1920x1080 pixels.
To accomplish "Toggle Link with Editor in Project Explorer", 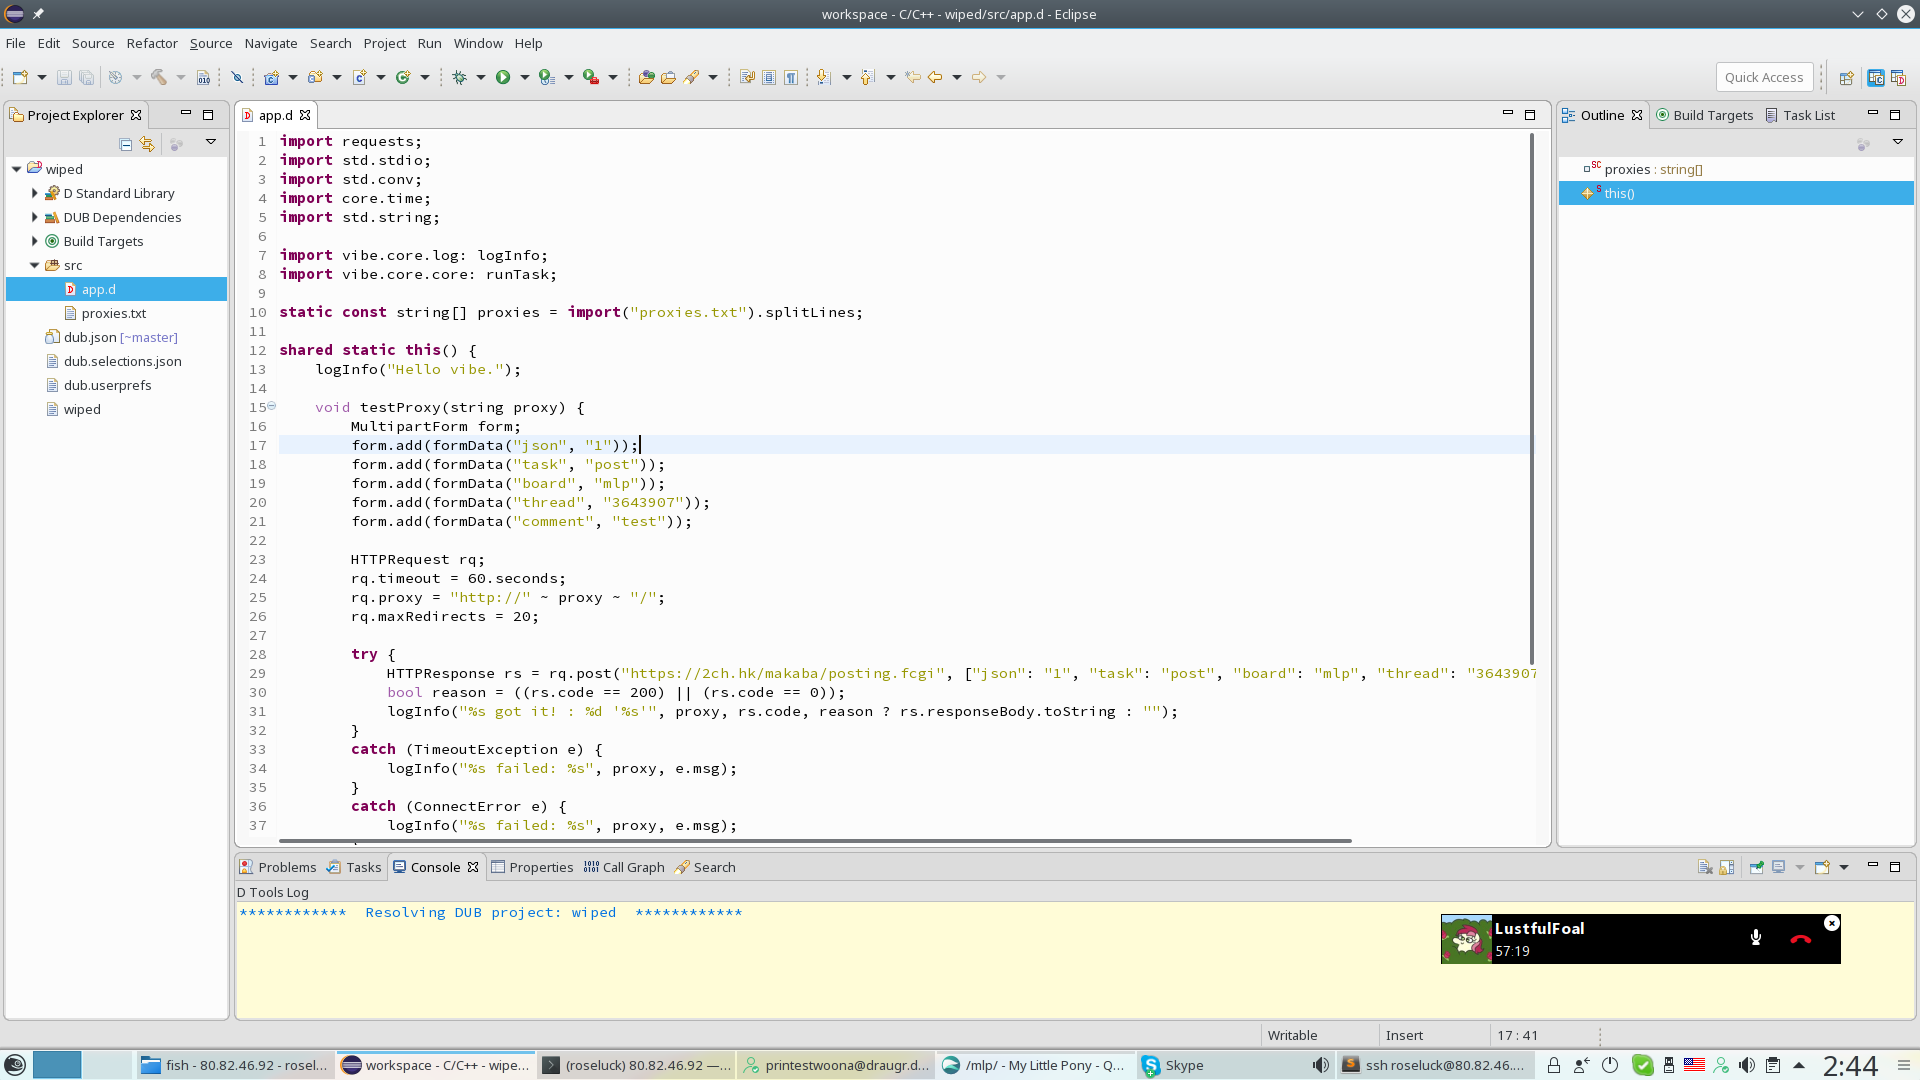I will point(147,144).
